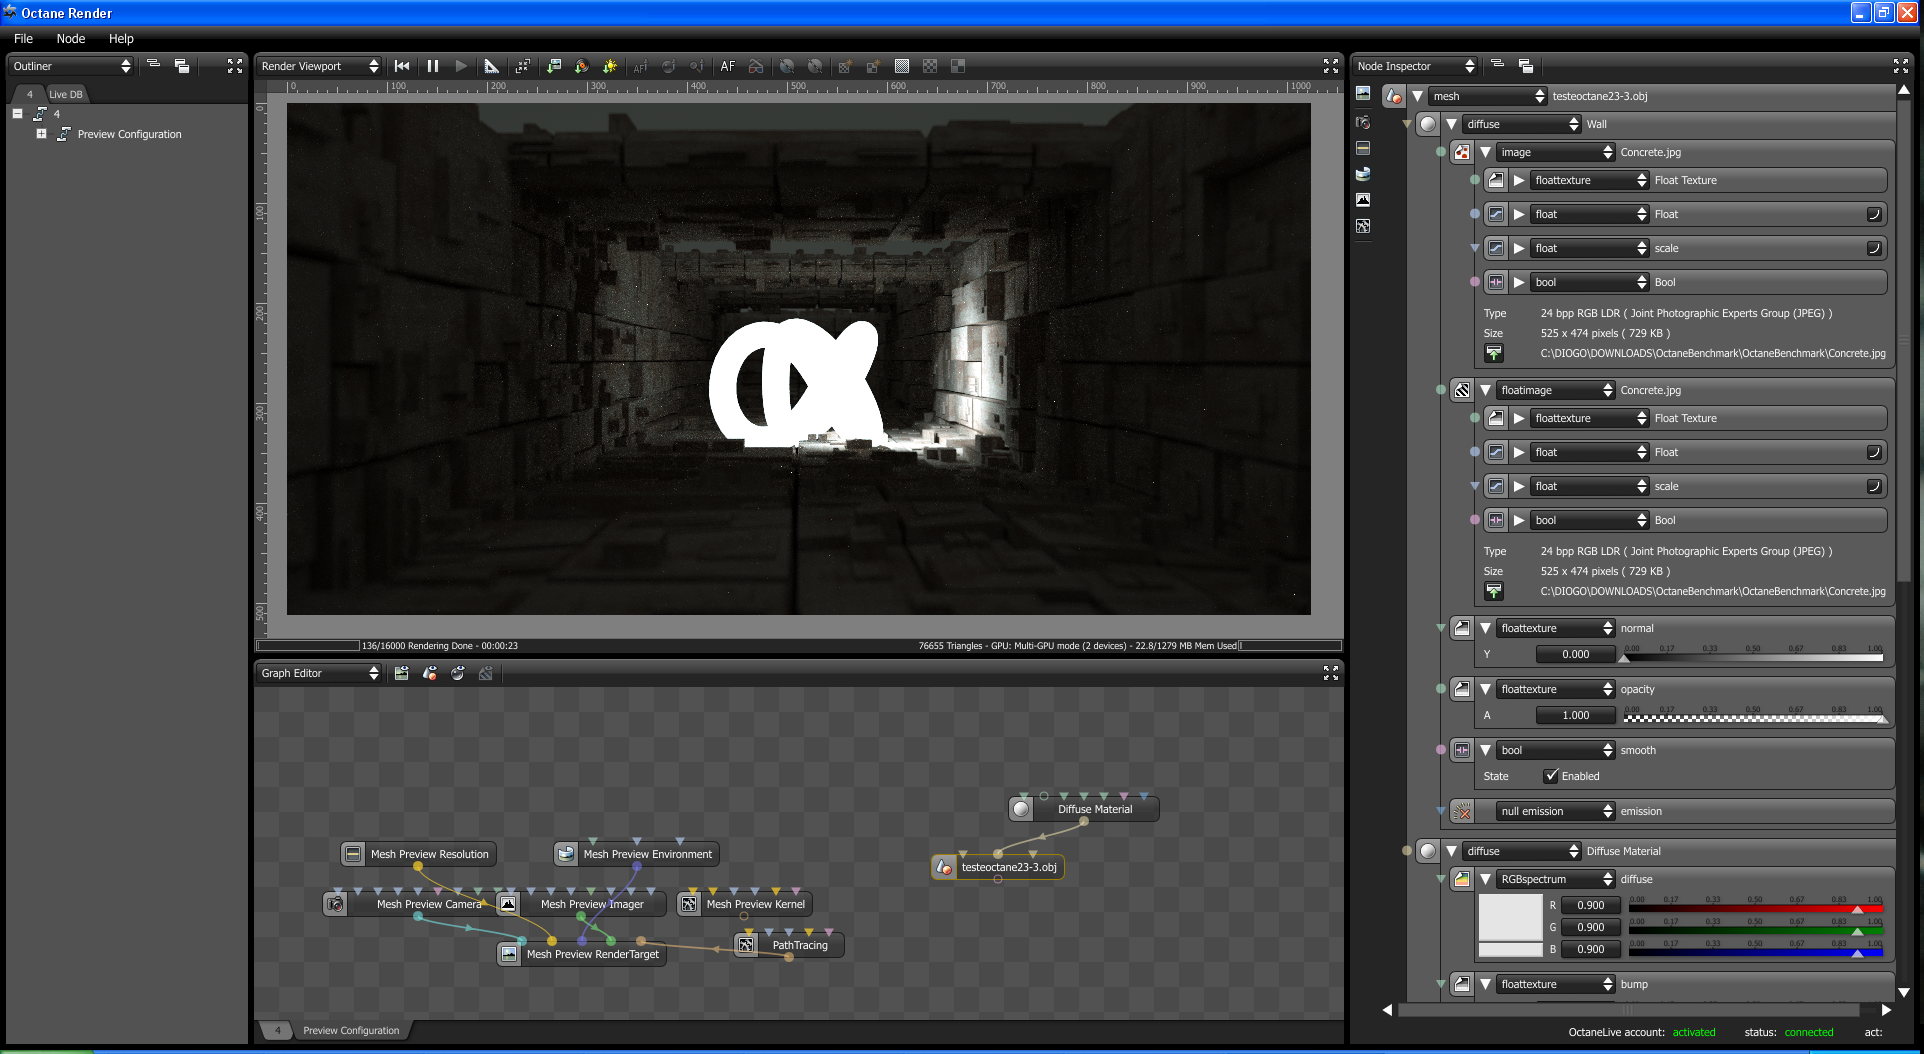Image resolution: width=1924 pixels, height=1054 pixels.
Task: Select the Mesh Preview Environment node
Action: [x=637, y=854]
